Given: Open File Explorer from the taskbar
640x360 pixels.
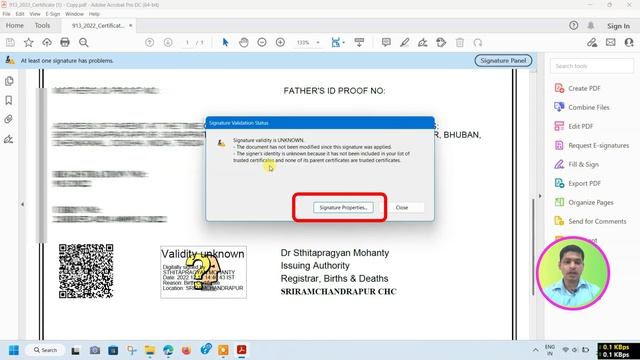Looking at the screenshot, I should click(x=150, y=350).
